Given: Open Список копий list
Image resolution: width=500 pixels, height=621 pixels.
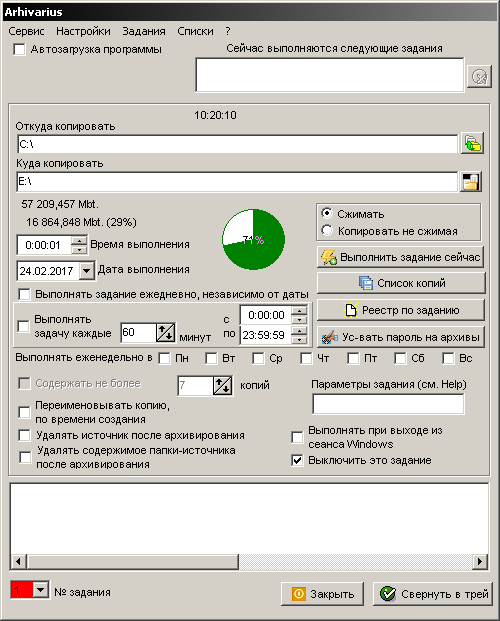Looking at the screenshot, I should point(401,283).
